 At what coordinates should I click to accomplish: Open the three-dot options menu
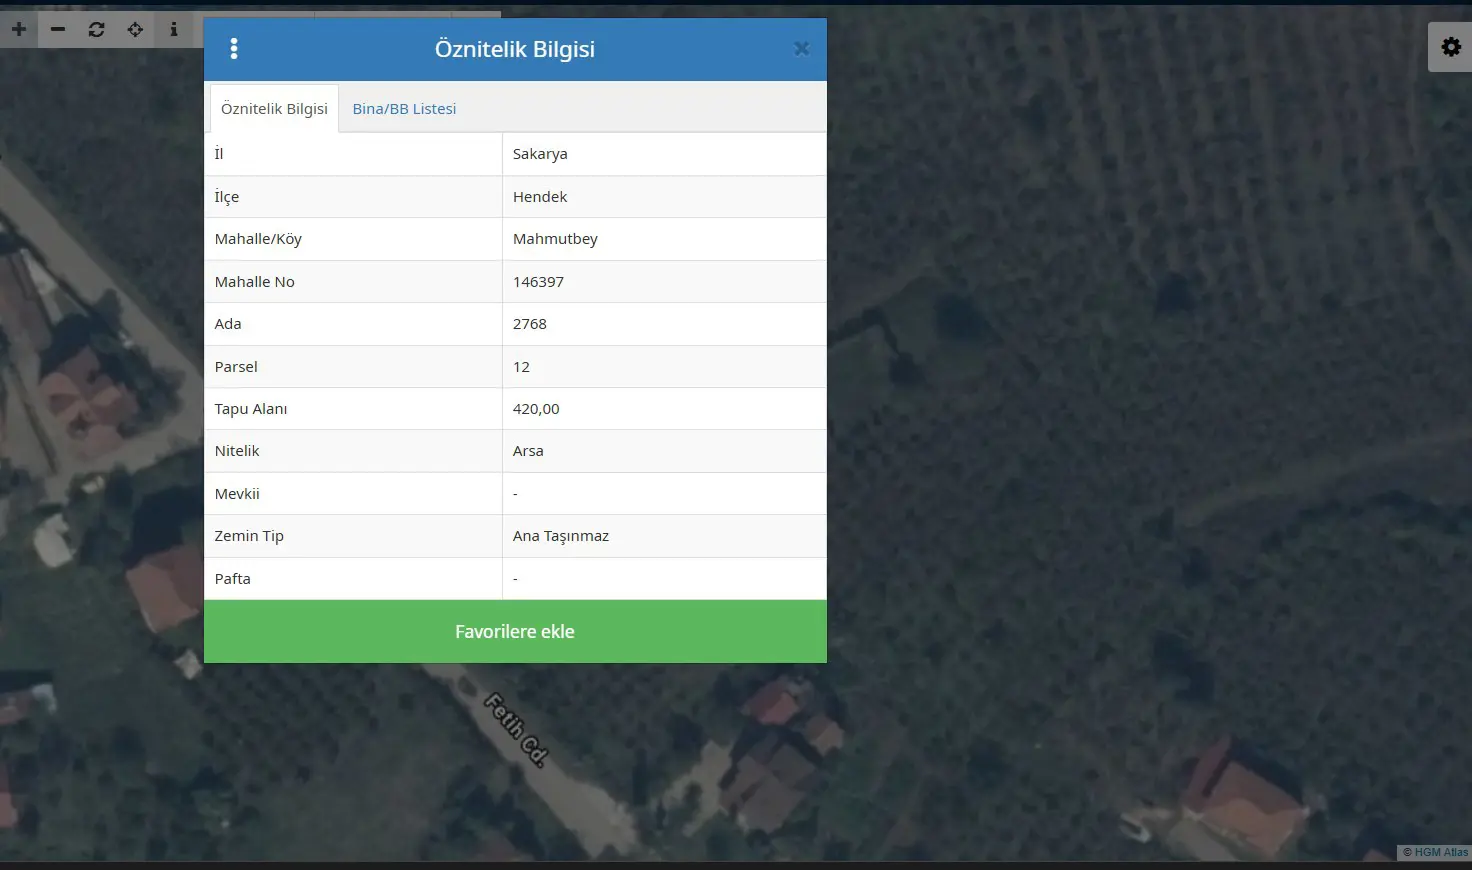click(x=234, y=49)
